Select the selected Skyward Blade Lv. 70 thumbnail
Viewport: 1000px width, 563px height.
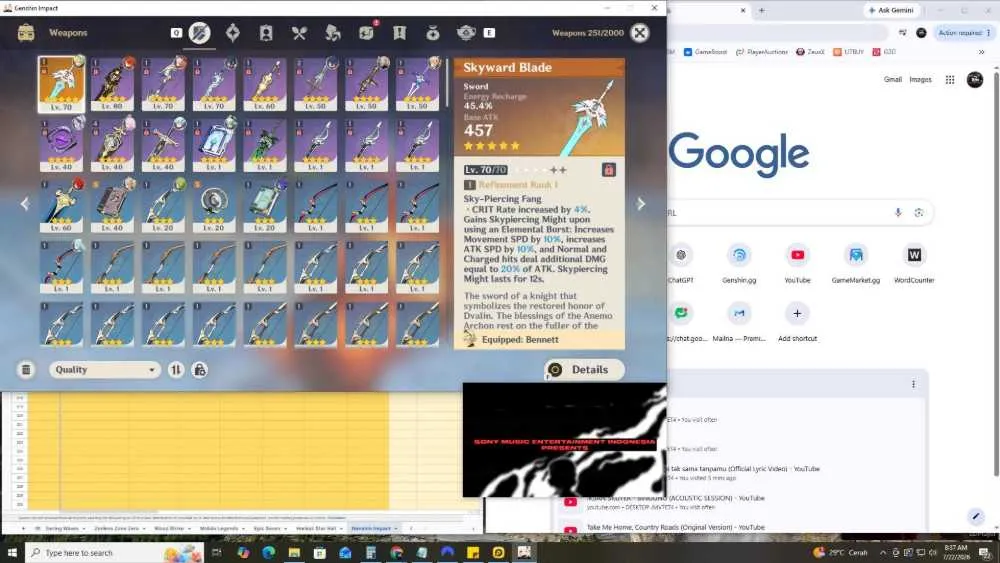coord(61,84)
